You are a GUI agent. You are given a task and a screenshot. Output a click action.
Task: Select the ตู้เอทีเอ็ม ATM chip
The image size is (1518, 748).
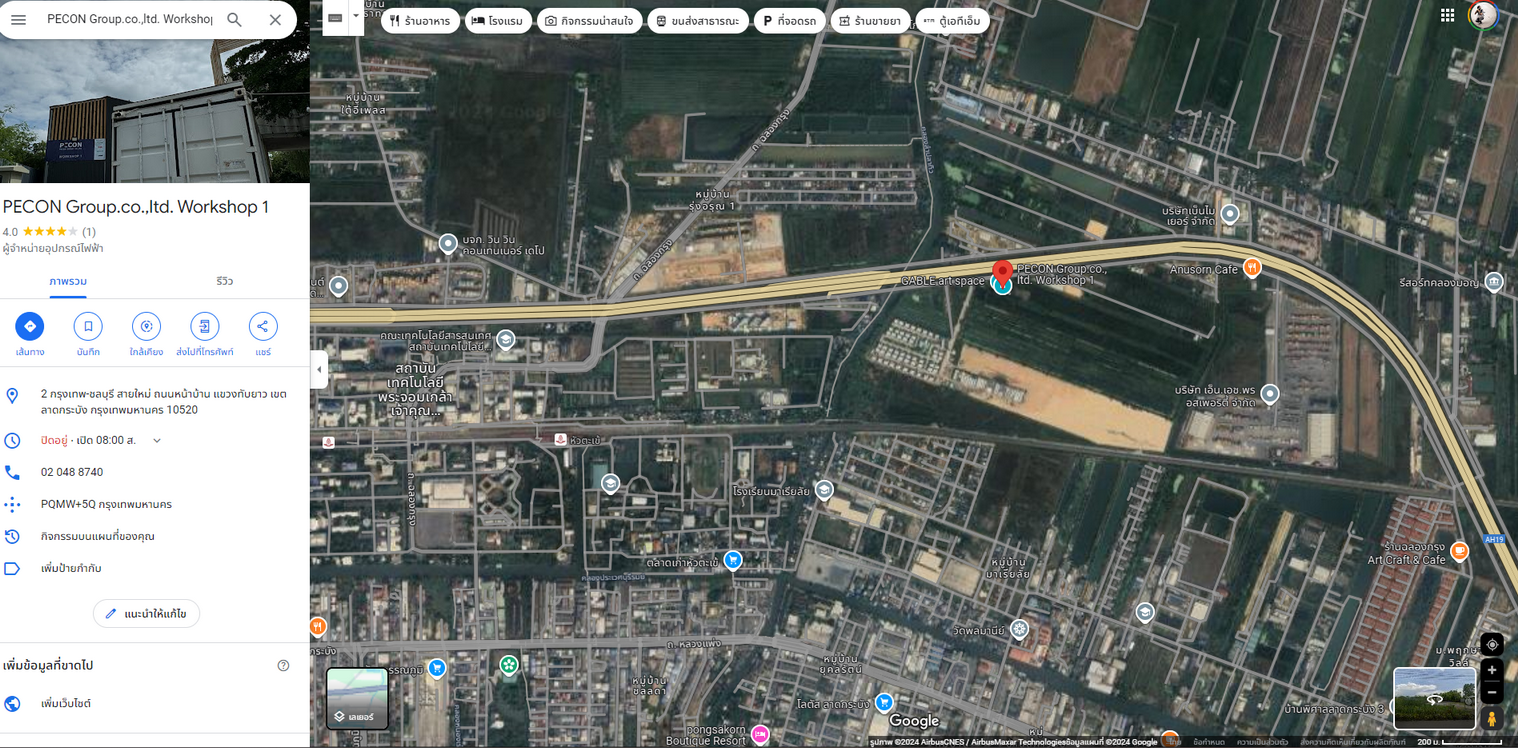(952, 21)
